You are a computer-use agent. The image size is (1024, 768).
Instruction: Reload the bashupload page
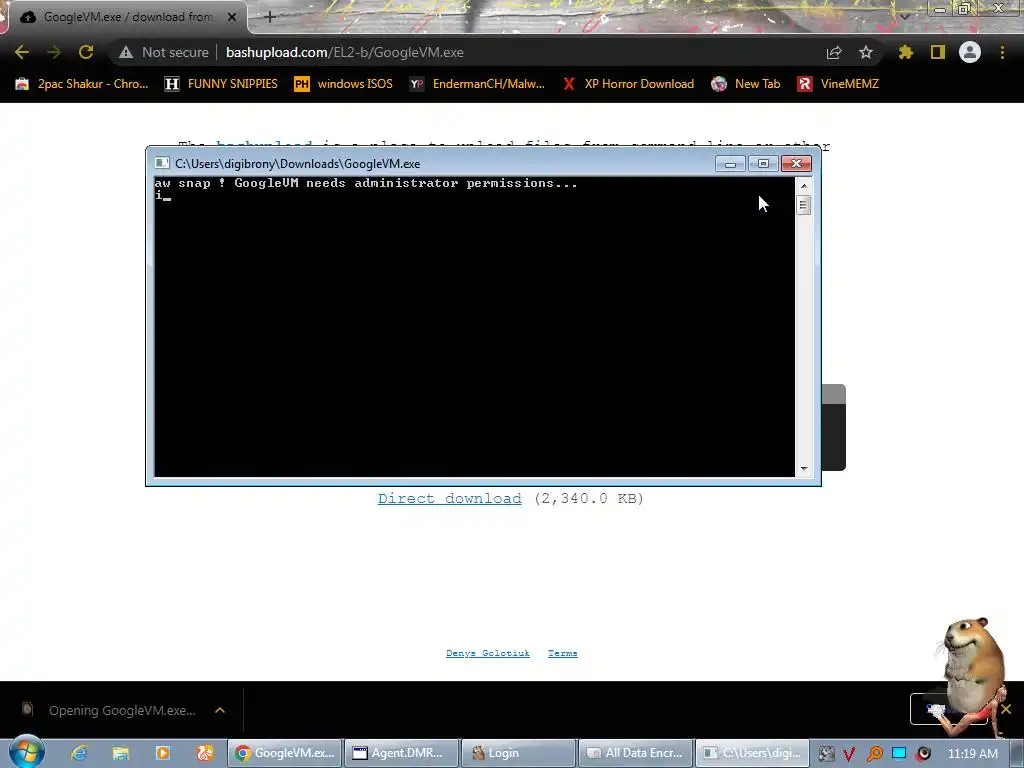pyautogui.click(x=86, y=52)
